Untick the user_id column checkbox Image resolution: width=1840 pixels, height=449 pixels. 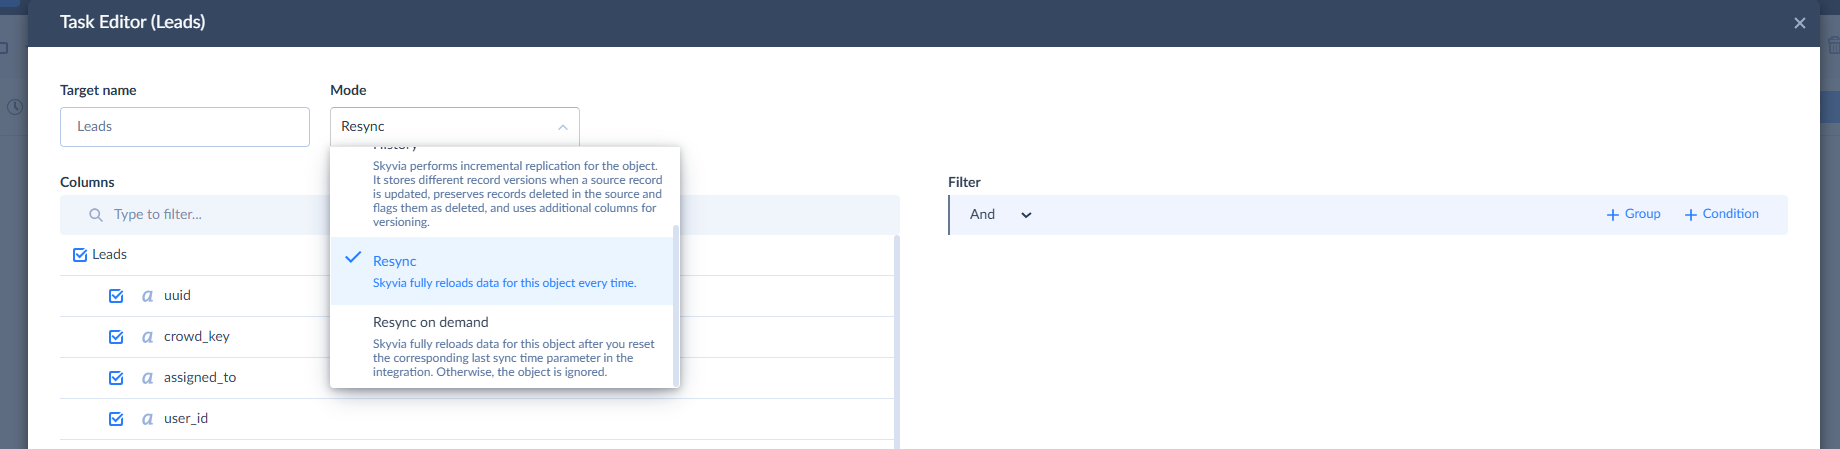tap(116, 419)
